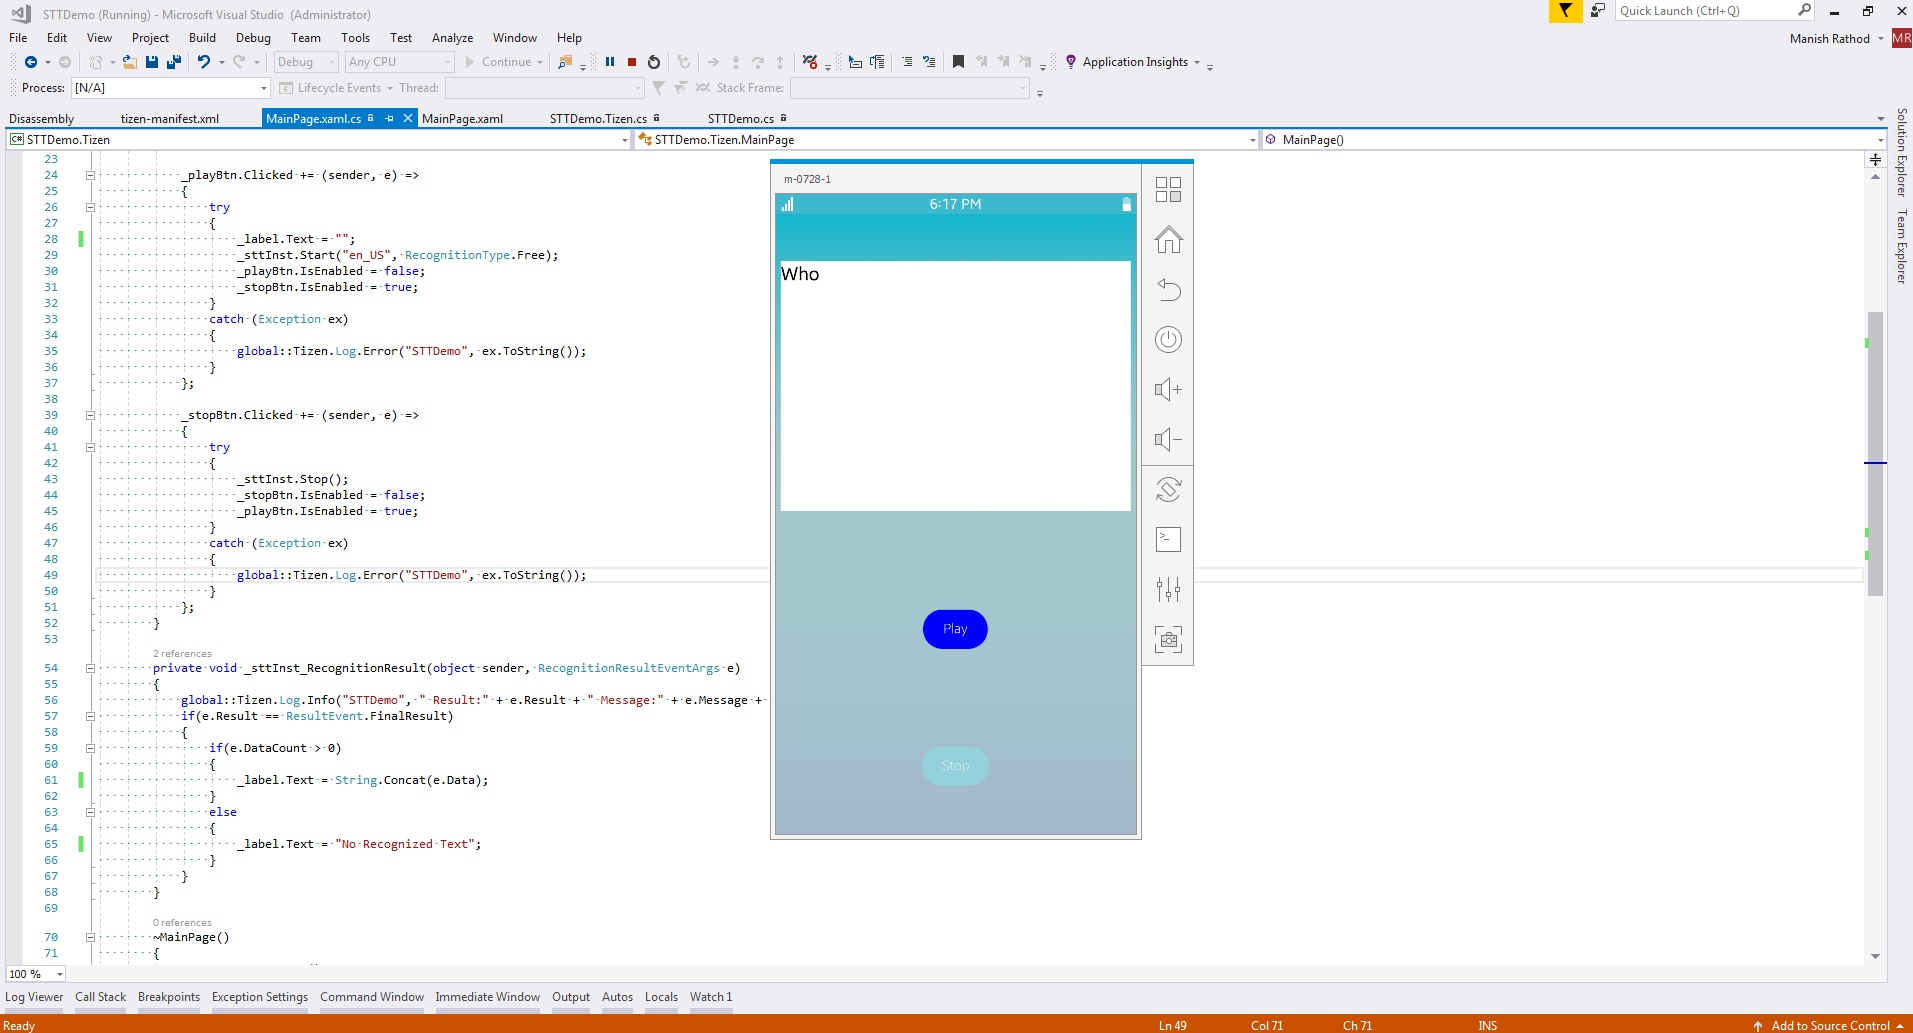
Task: Stop debugging with the red square
Action: click(632, 62)
